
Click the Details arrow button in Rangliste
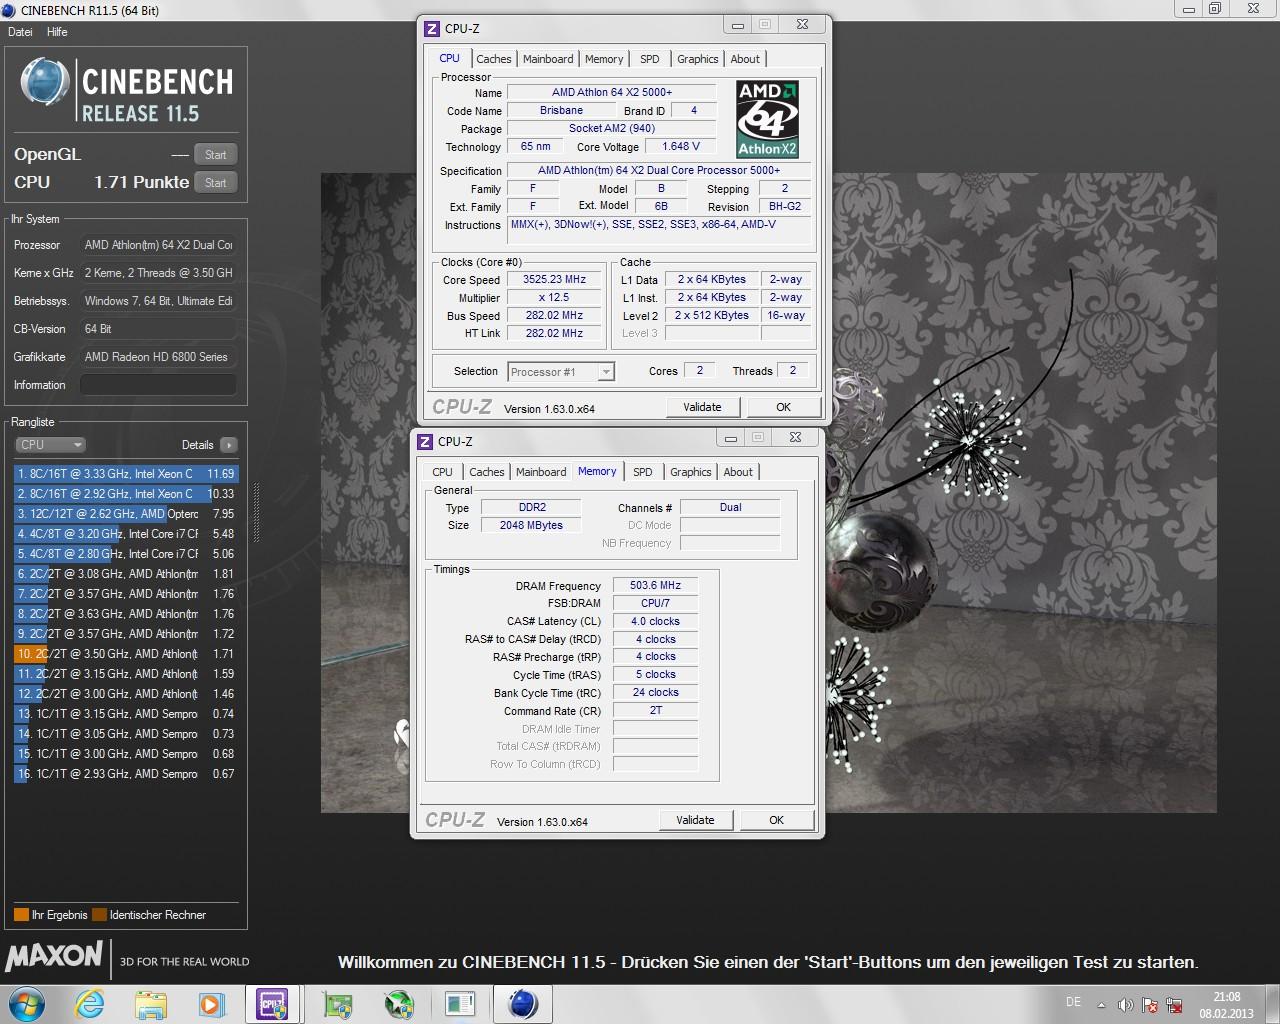click(229, 445)
